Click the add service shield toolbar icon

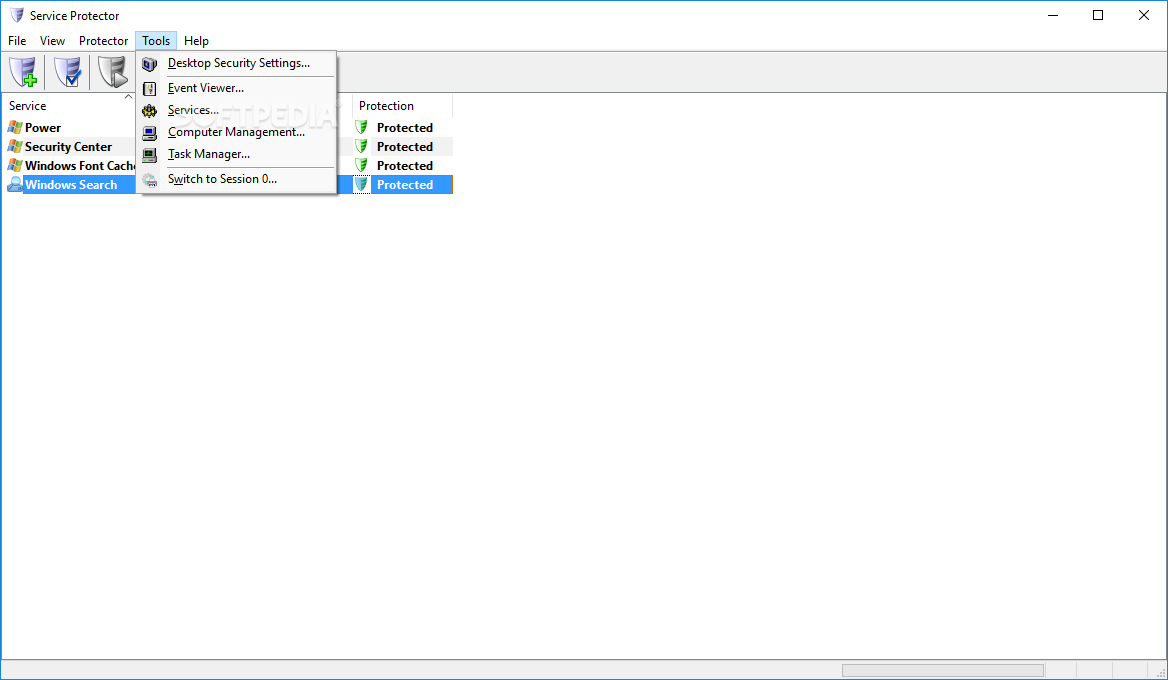pos(23,72)
